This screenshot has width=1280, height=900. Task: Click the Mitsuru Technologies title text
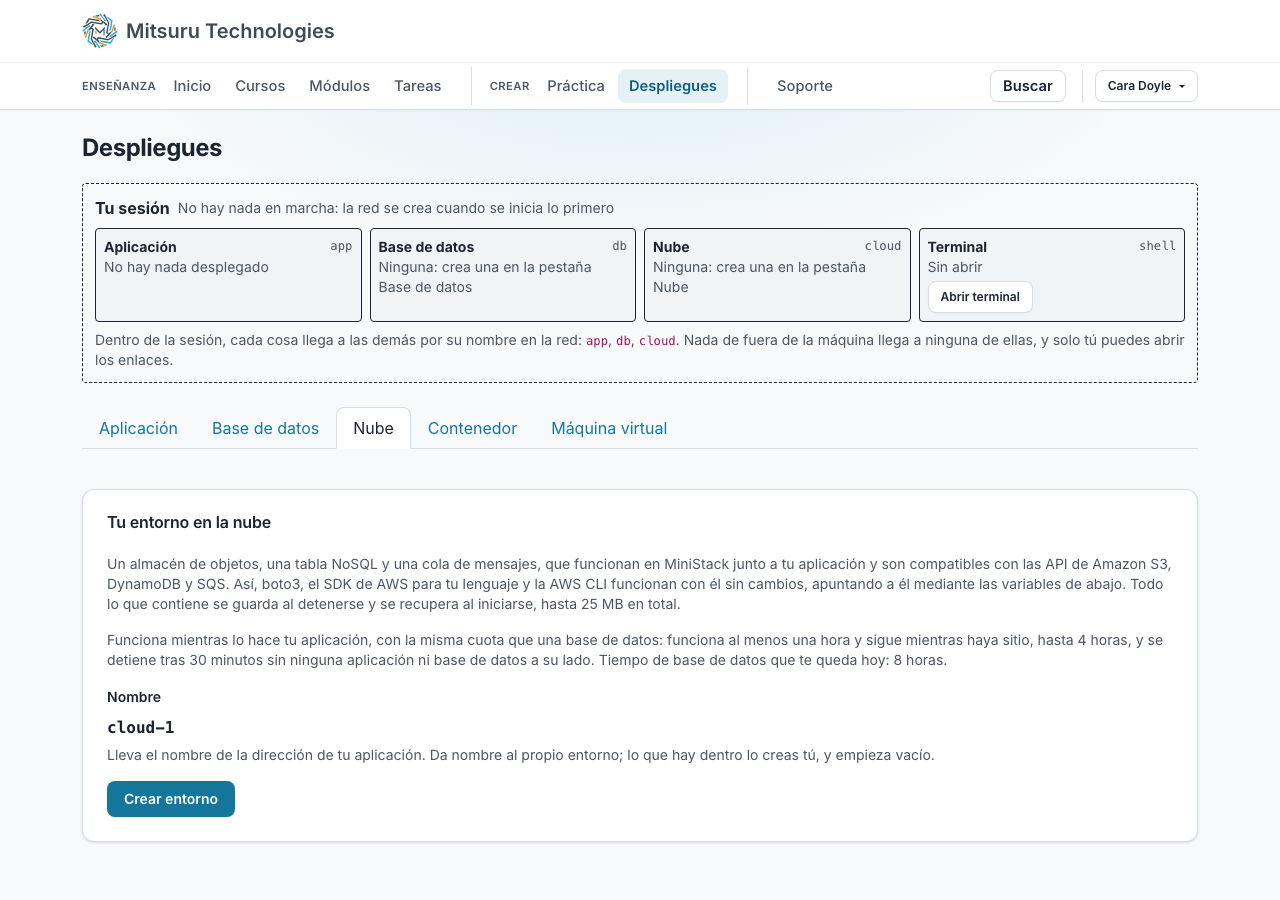[x=230, y=31]
